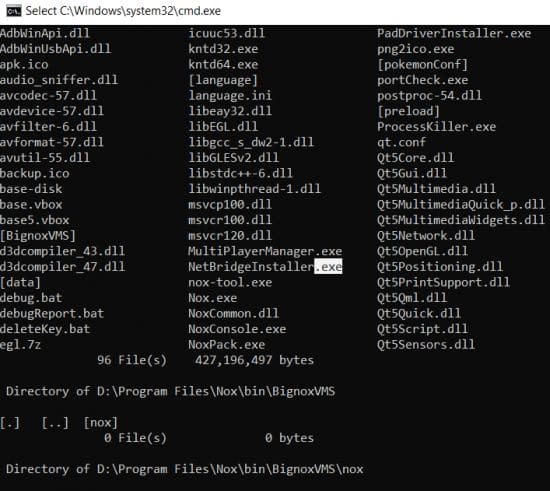The height and width of the screenshot is (491, 550).
Task: Click the [preload] directory entry
Action: click(408, 111)
